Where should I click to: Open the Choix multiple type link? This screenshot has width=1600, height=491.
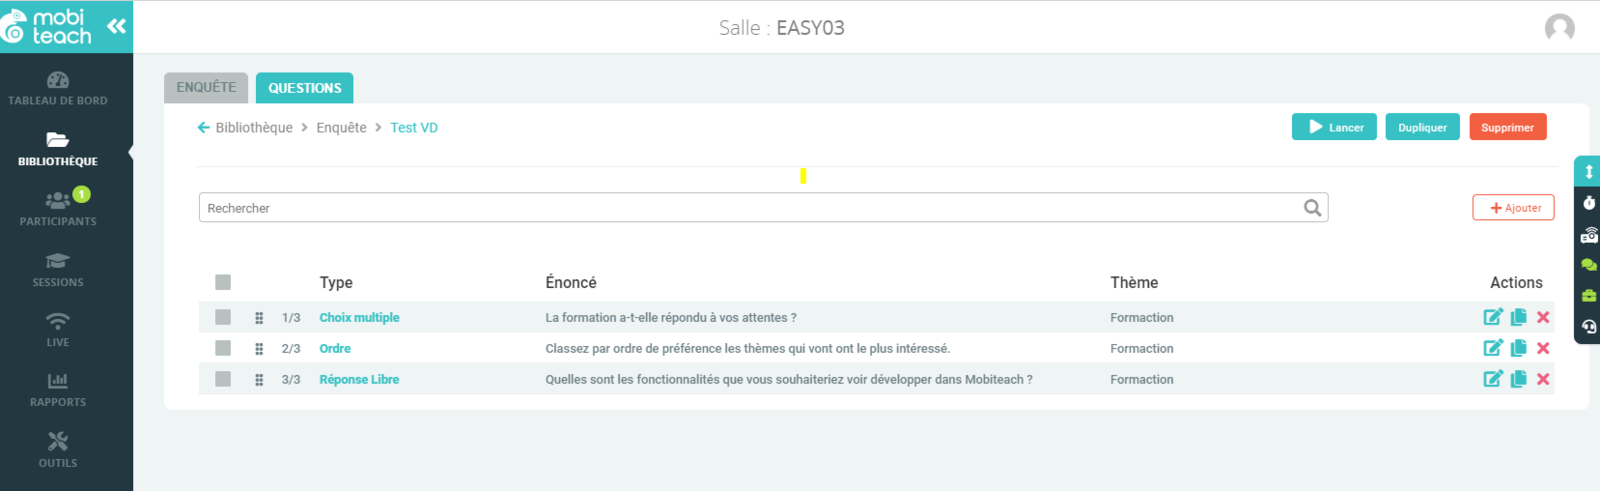point(359,317)
